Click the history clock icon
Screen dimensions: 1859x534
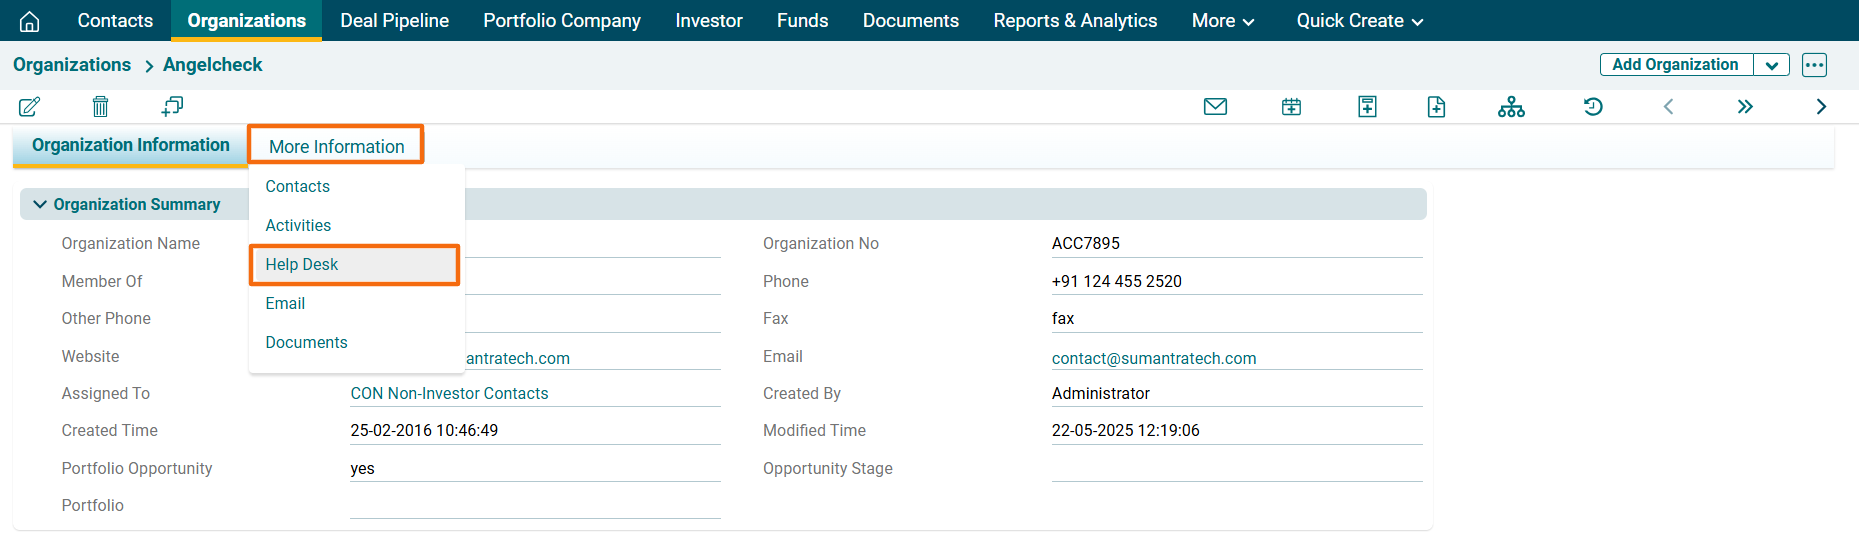point(1593,107)
